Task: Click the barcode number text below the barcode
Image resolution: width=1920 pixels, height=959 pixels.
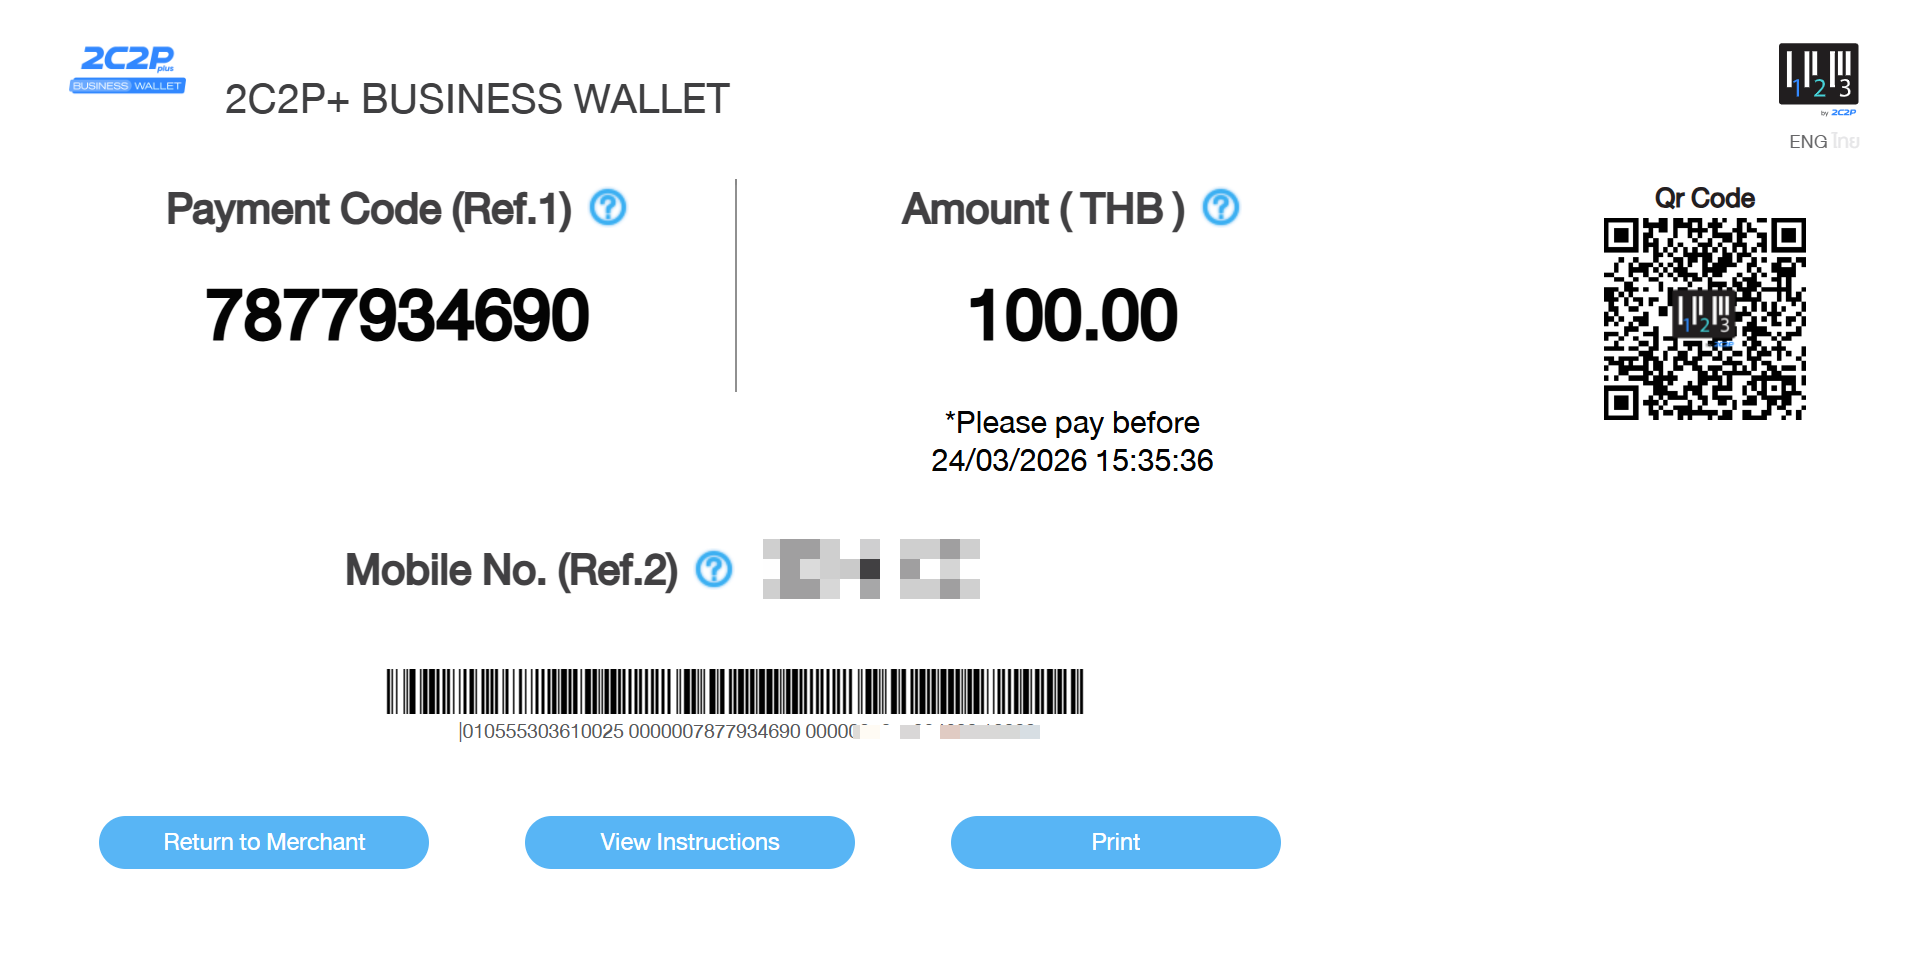Action: pos(660,732)
